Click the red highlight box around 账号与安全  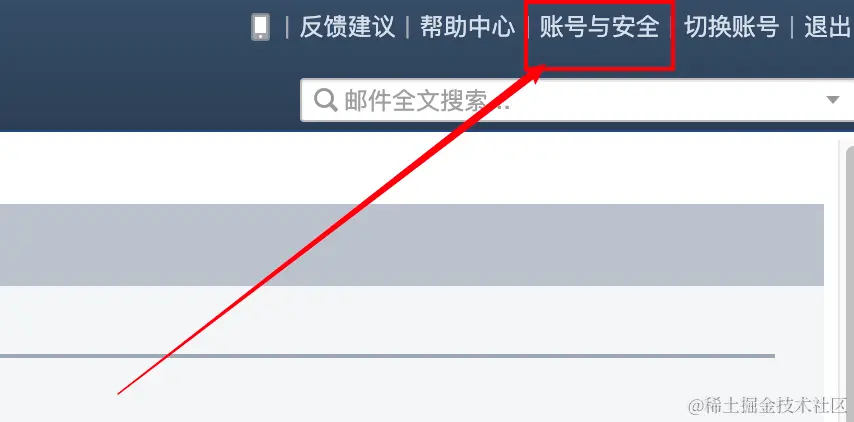(x=600, y=34)
